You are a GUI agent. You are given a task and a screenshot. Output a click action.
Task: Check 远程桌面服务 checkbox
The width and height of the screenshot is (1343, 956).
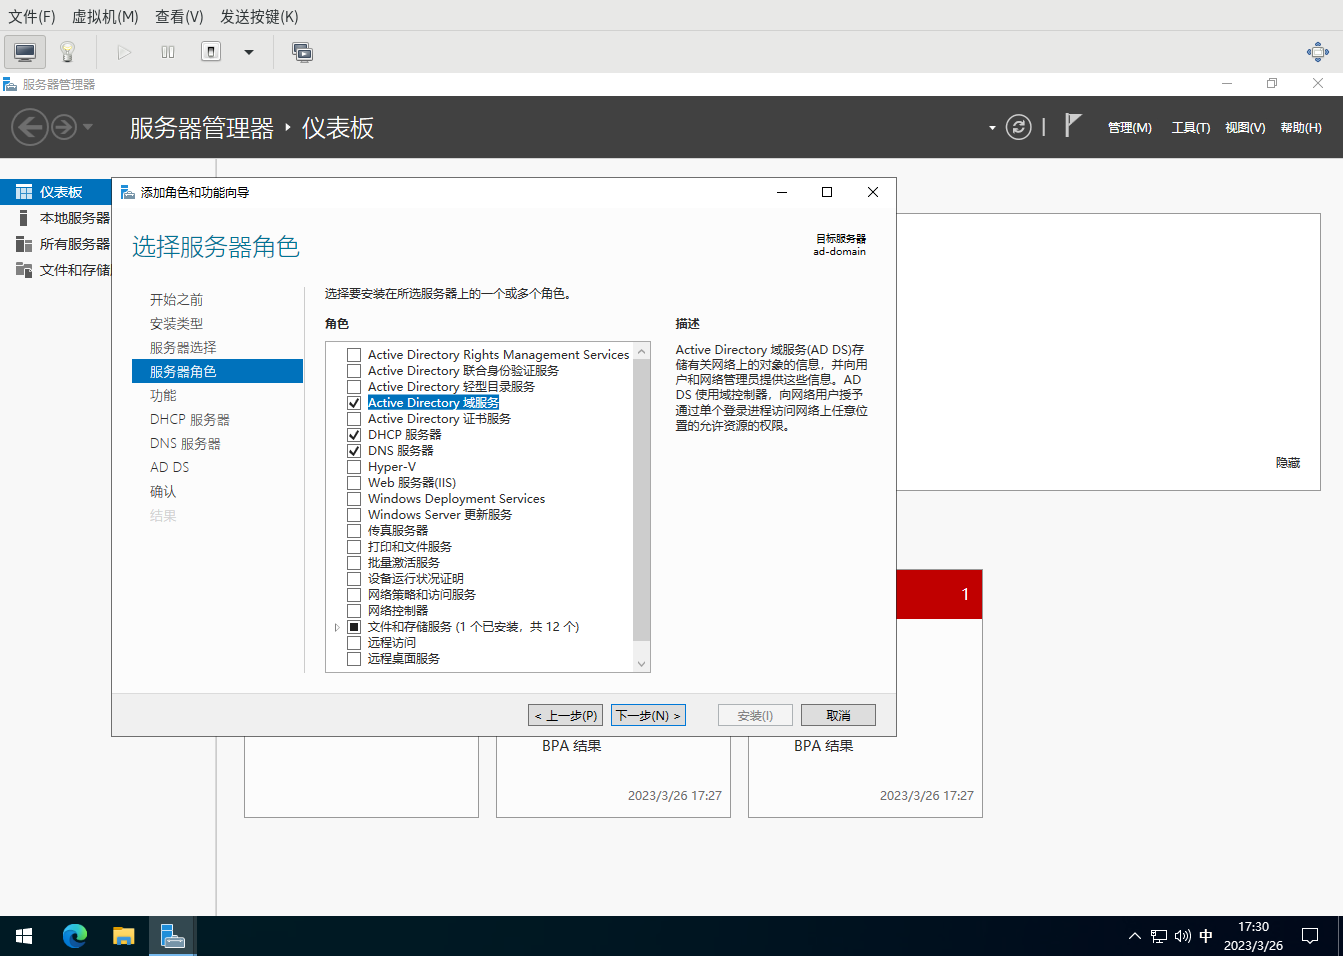[354, 659]
